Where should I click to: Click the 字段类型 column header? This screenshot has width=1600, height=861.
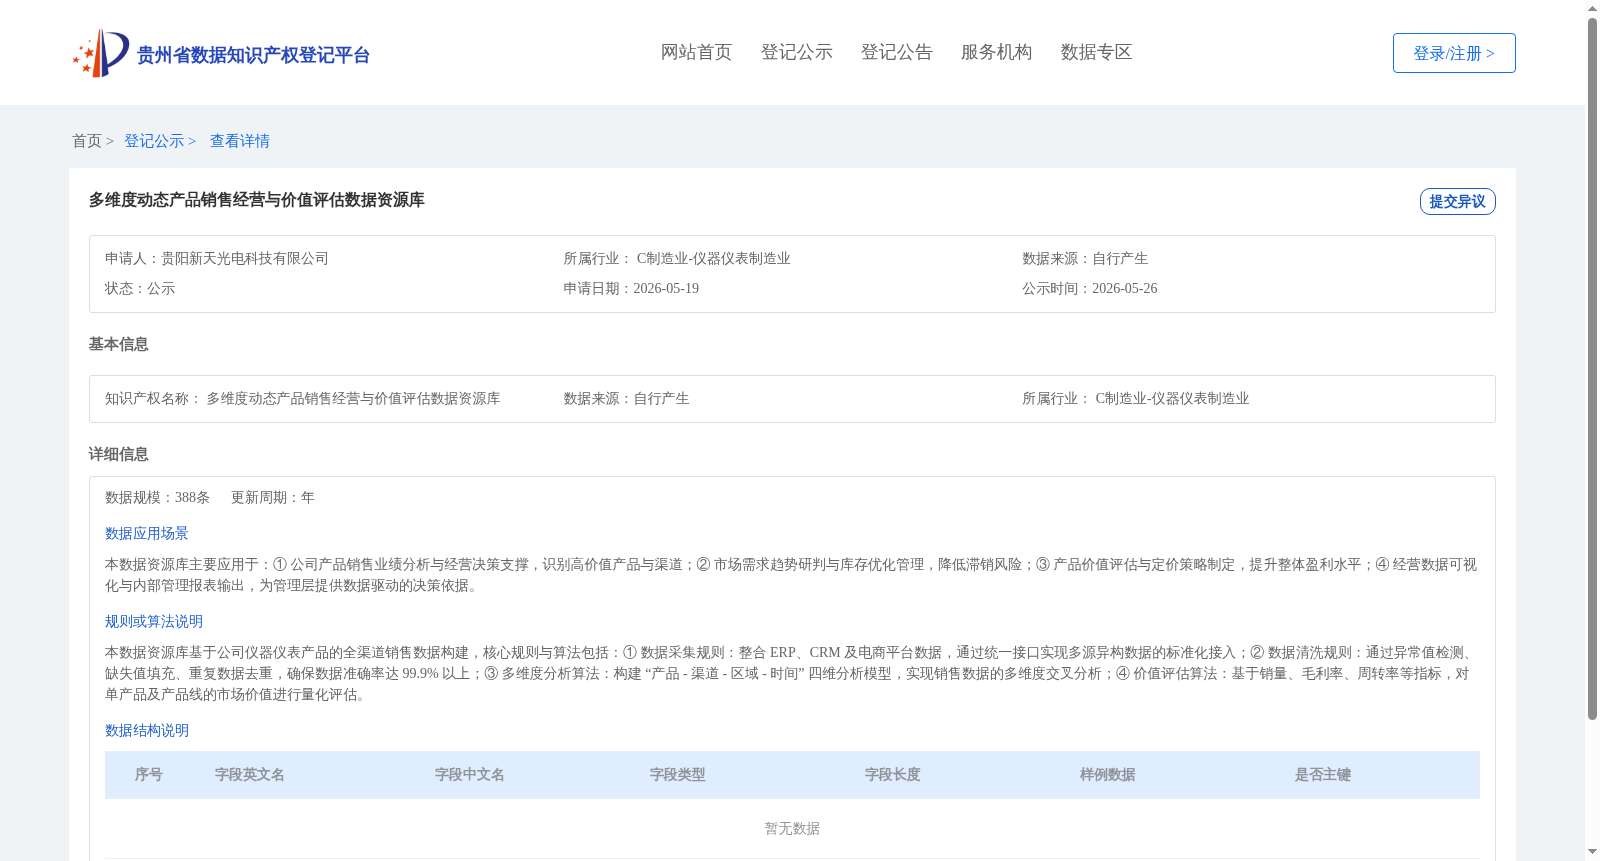click(x=678, y=775)
